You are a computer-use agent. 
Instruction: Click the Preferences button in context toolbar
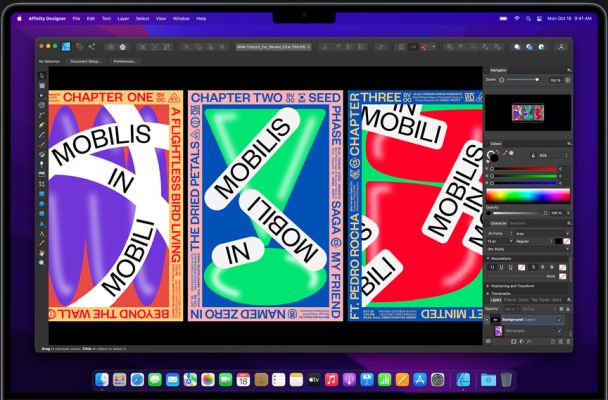click(x=125, y=61)
